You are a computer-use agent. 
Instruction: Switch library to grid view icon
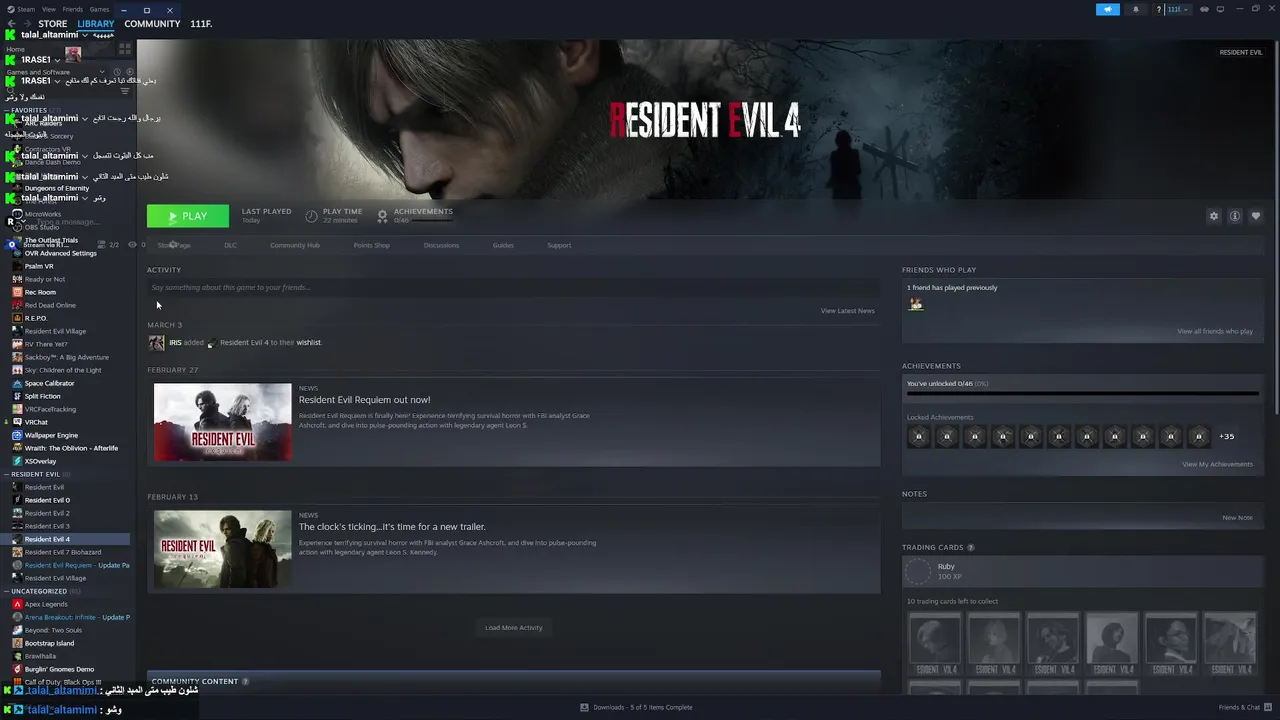[125, 47]
